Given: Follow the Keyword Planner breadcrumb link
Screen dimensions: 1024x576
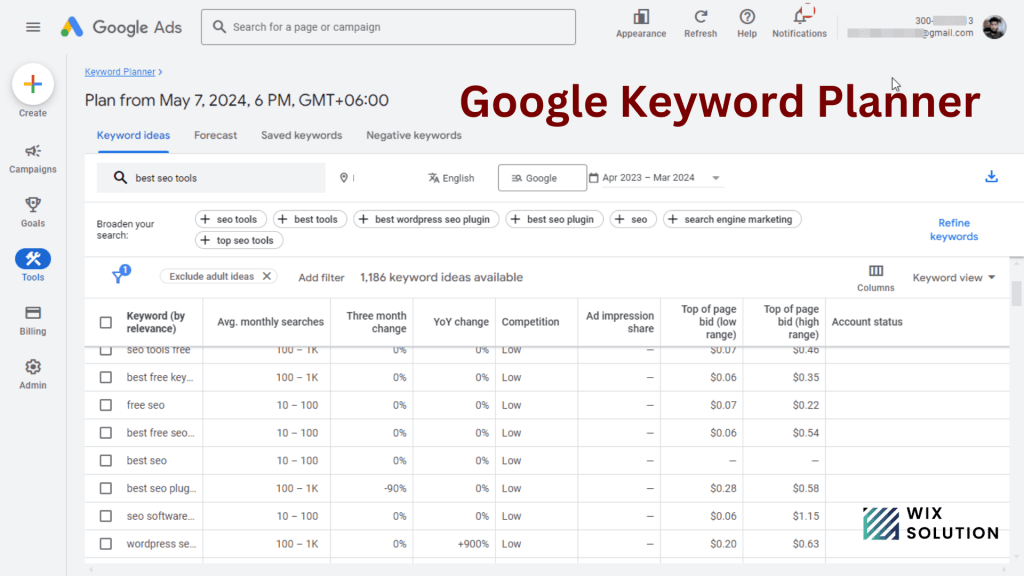Looking at the screenshot, I should (x=120, y=72).
